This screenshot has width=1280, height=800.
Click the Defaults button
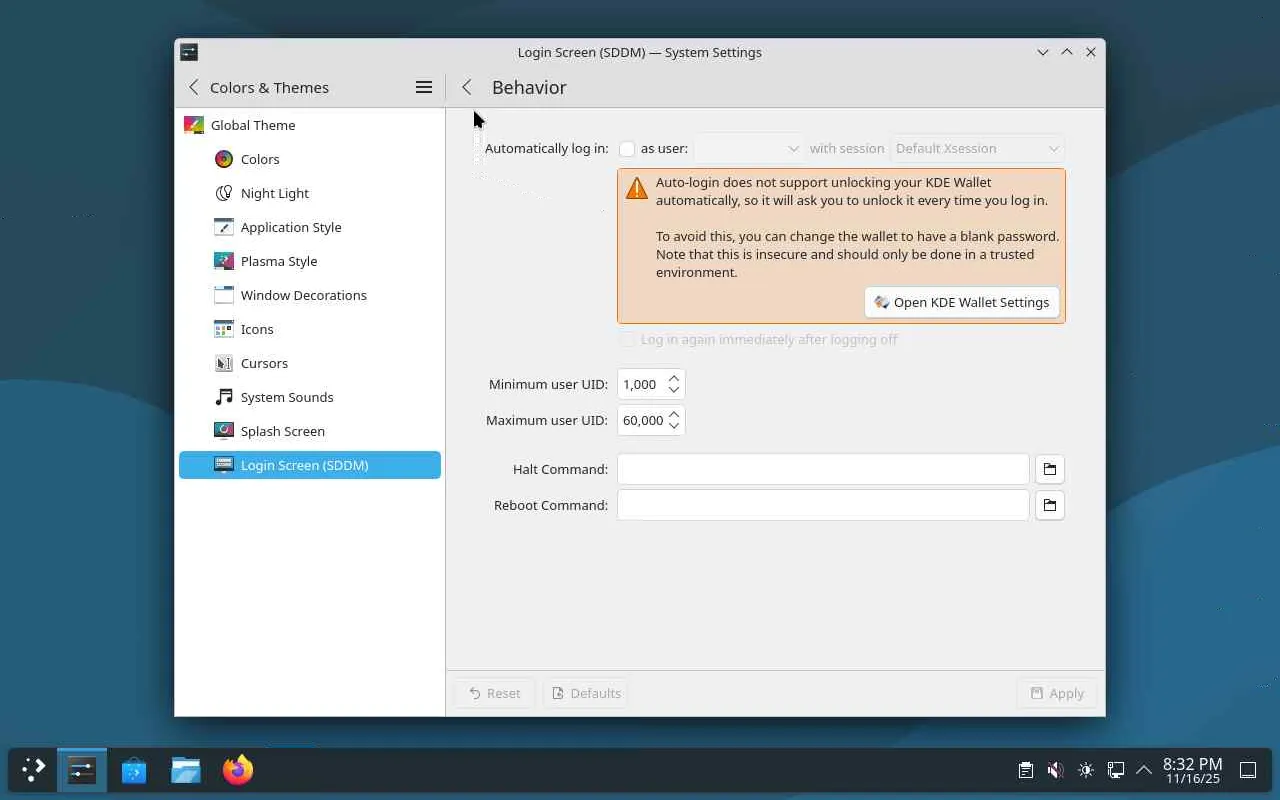[x=585, y=693]
